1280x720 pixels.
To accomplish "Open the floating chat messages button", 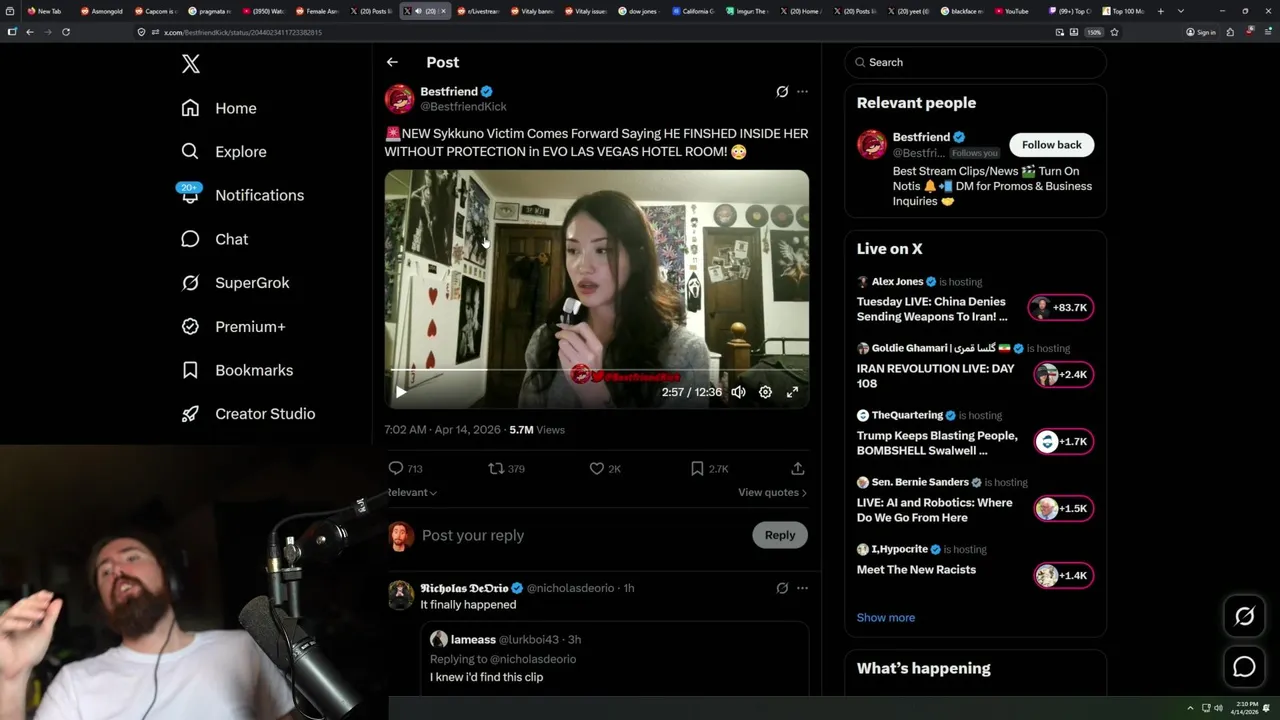I will pos(1244,666).
